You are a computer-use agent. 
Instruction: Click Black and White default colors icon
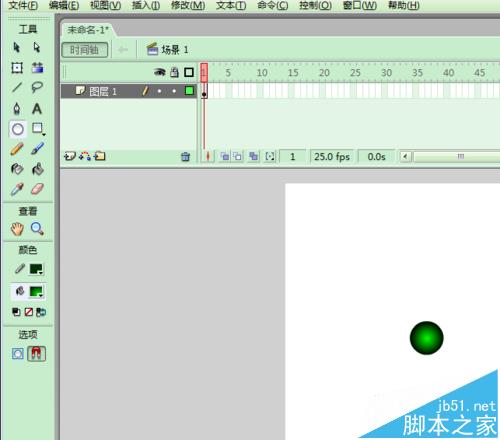pyautogui.click(x=16, y=312)
